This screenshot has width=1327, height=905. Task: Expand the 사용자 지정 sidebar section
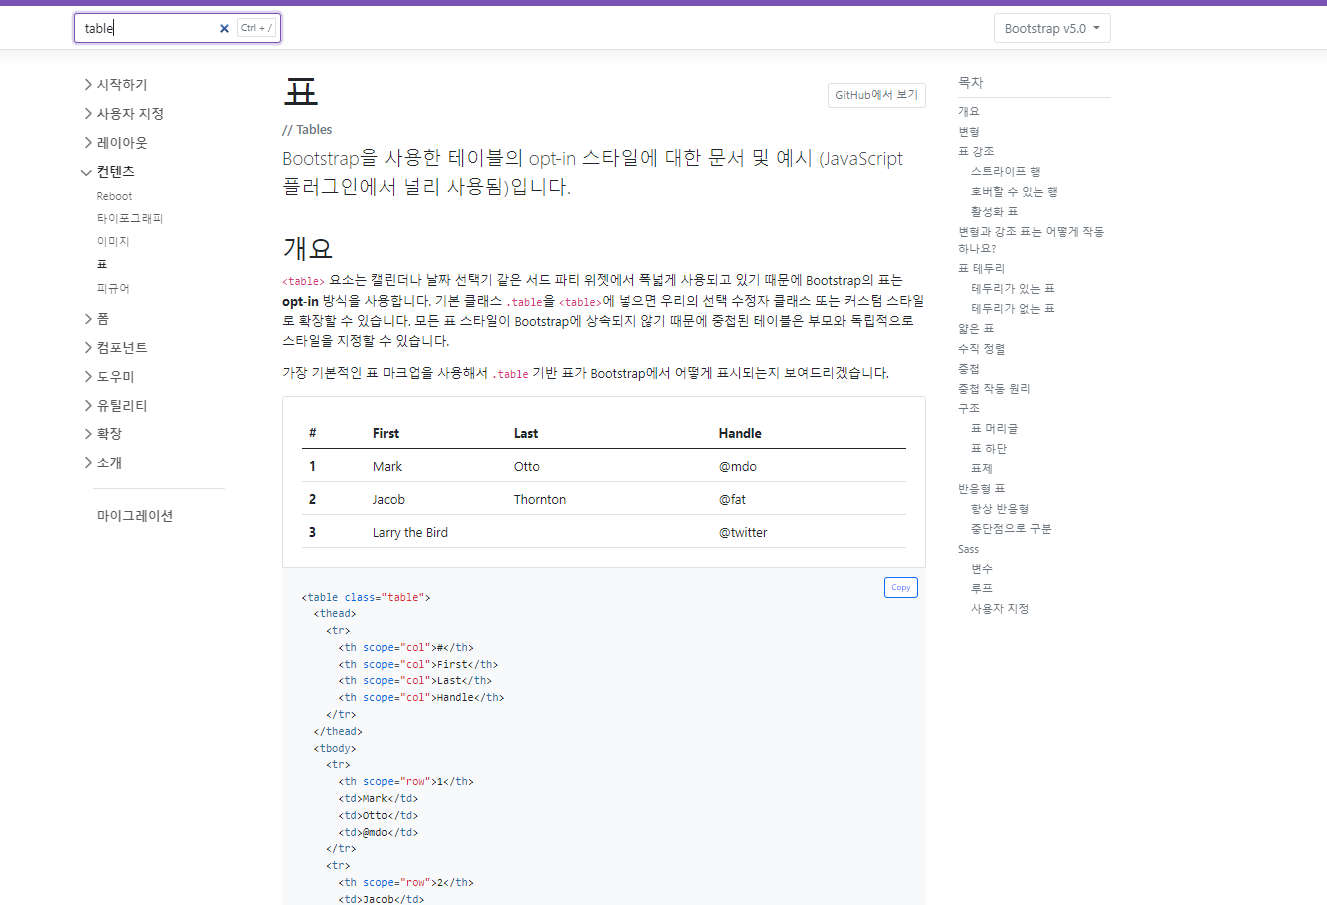(x=125, y=114)
